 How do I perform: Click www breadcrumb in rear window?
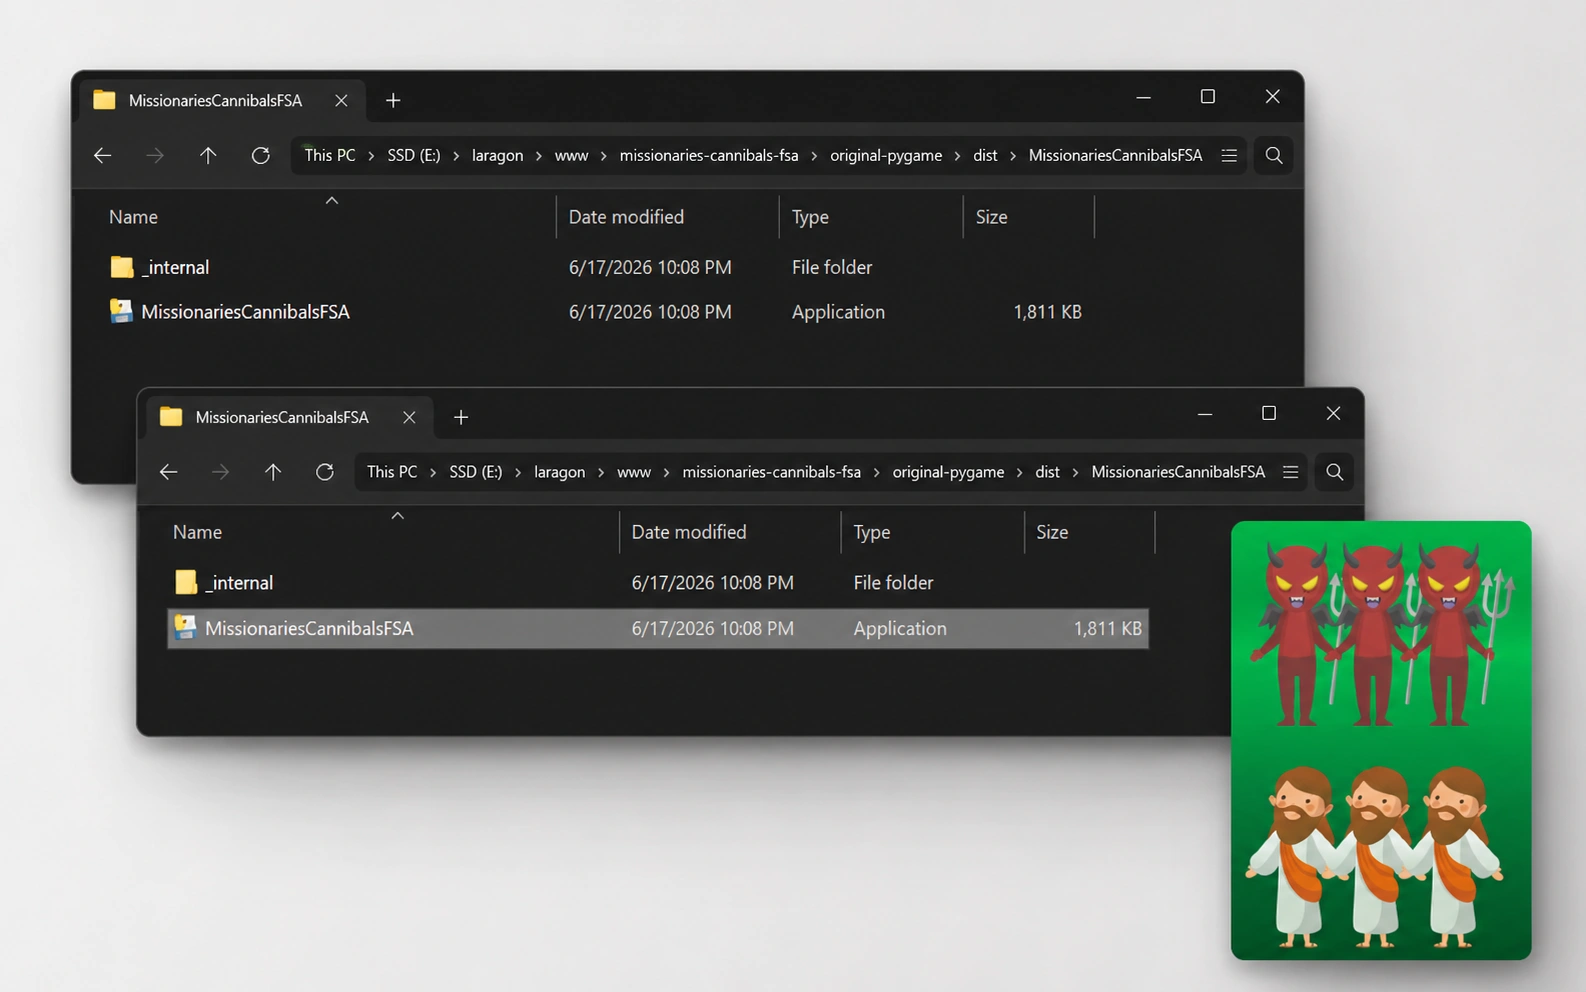click(571, 155)
